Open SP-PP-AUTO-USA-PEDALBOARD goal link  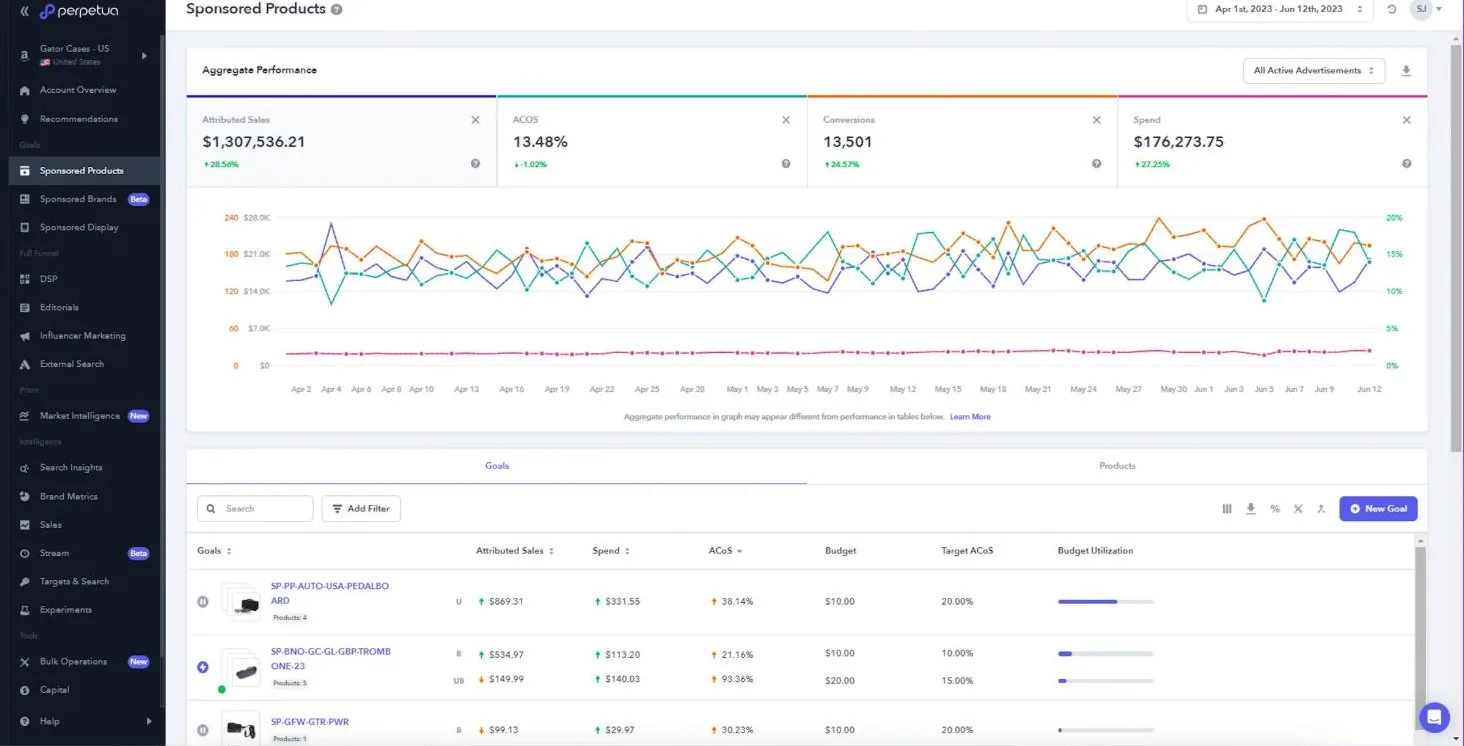pos(330,593)
